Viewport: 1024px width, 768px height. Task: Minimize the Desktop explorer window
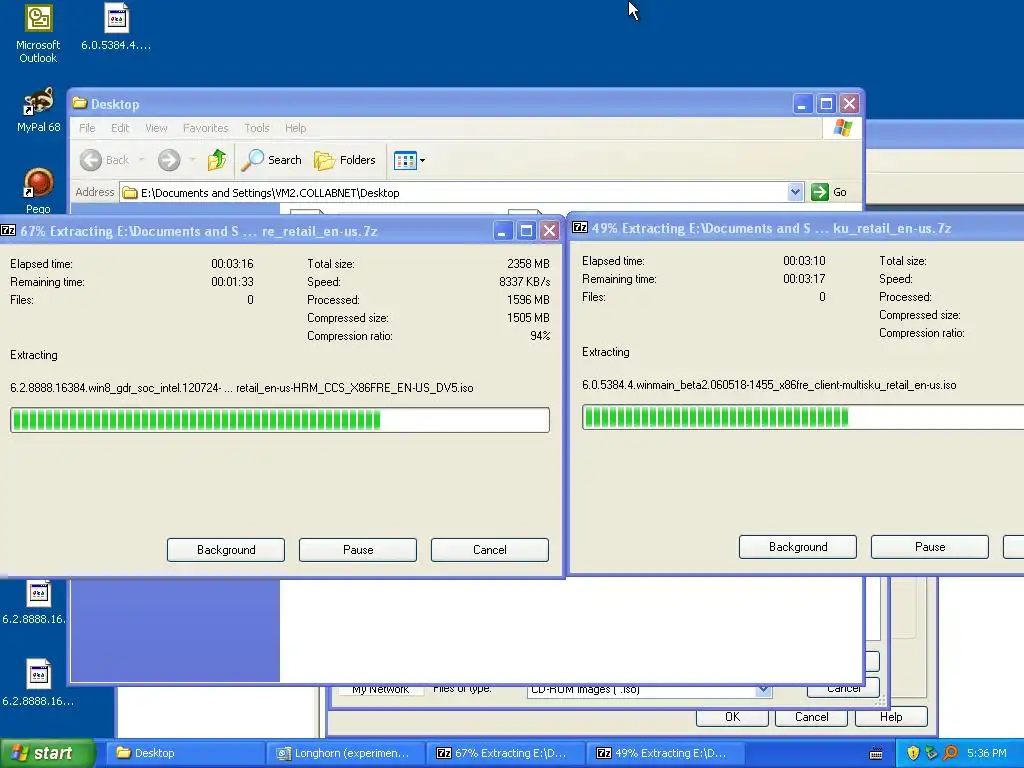click(803, 103)
